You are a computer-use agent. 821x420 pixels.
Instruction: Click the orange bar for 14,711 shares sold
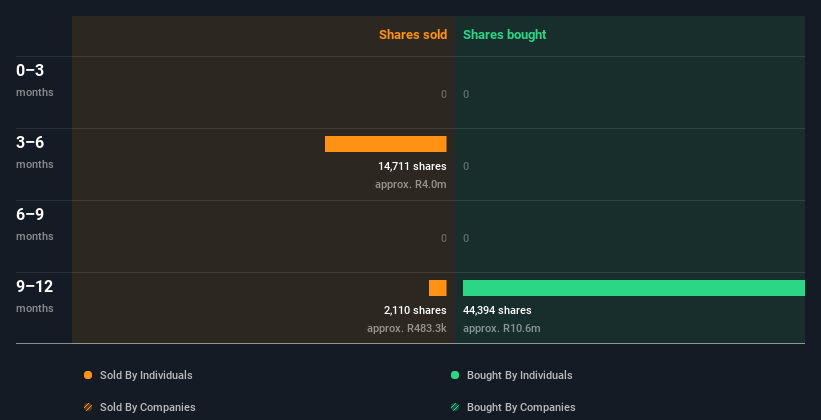385,144
